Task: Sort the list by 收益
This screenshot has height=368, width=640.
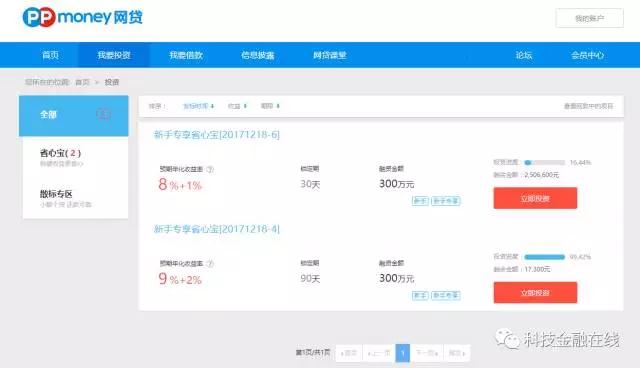Action: [237, 106]
